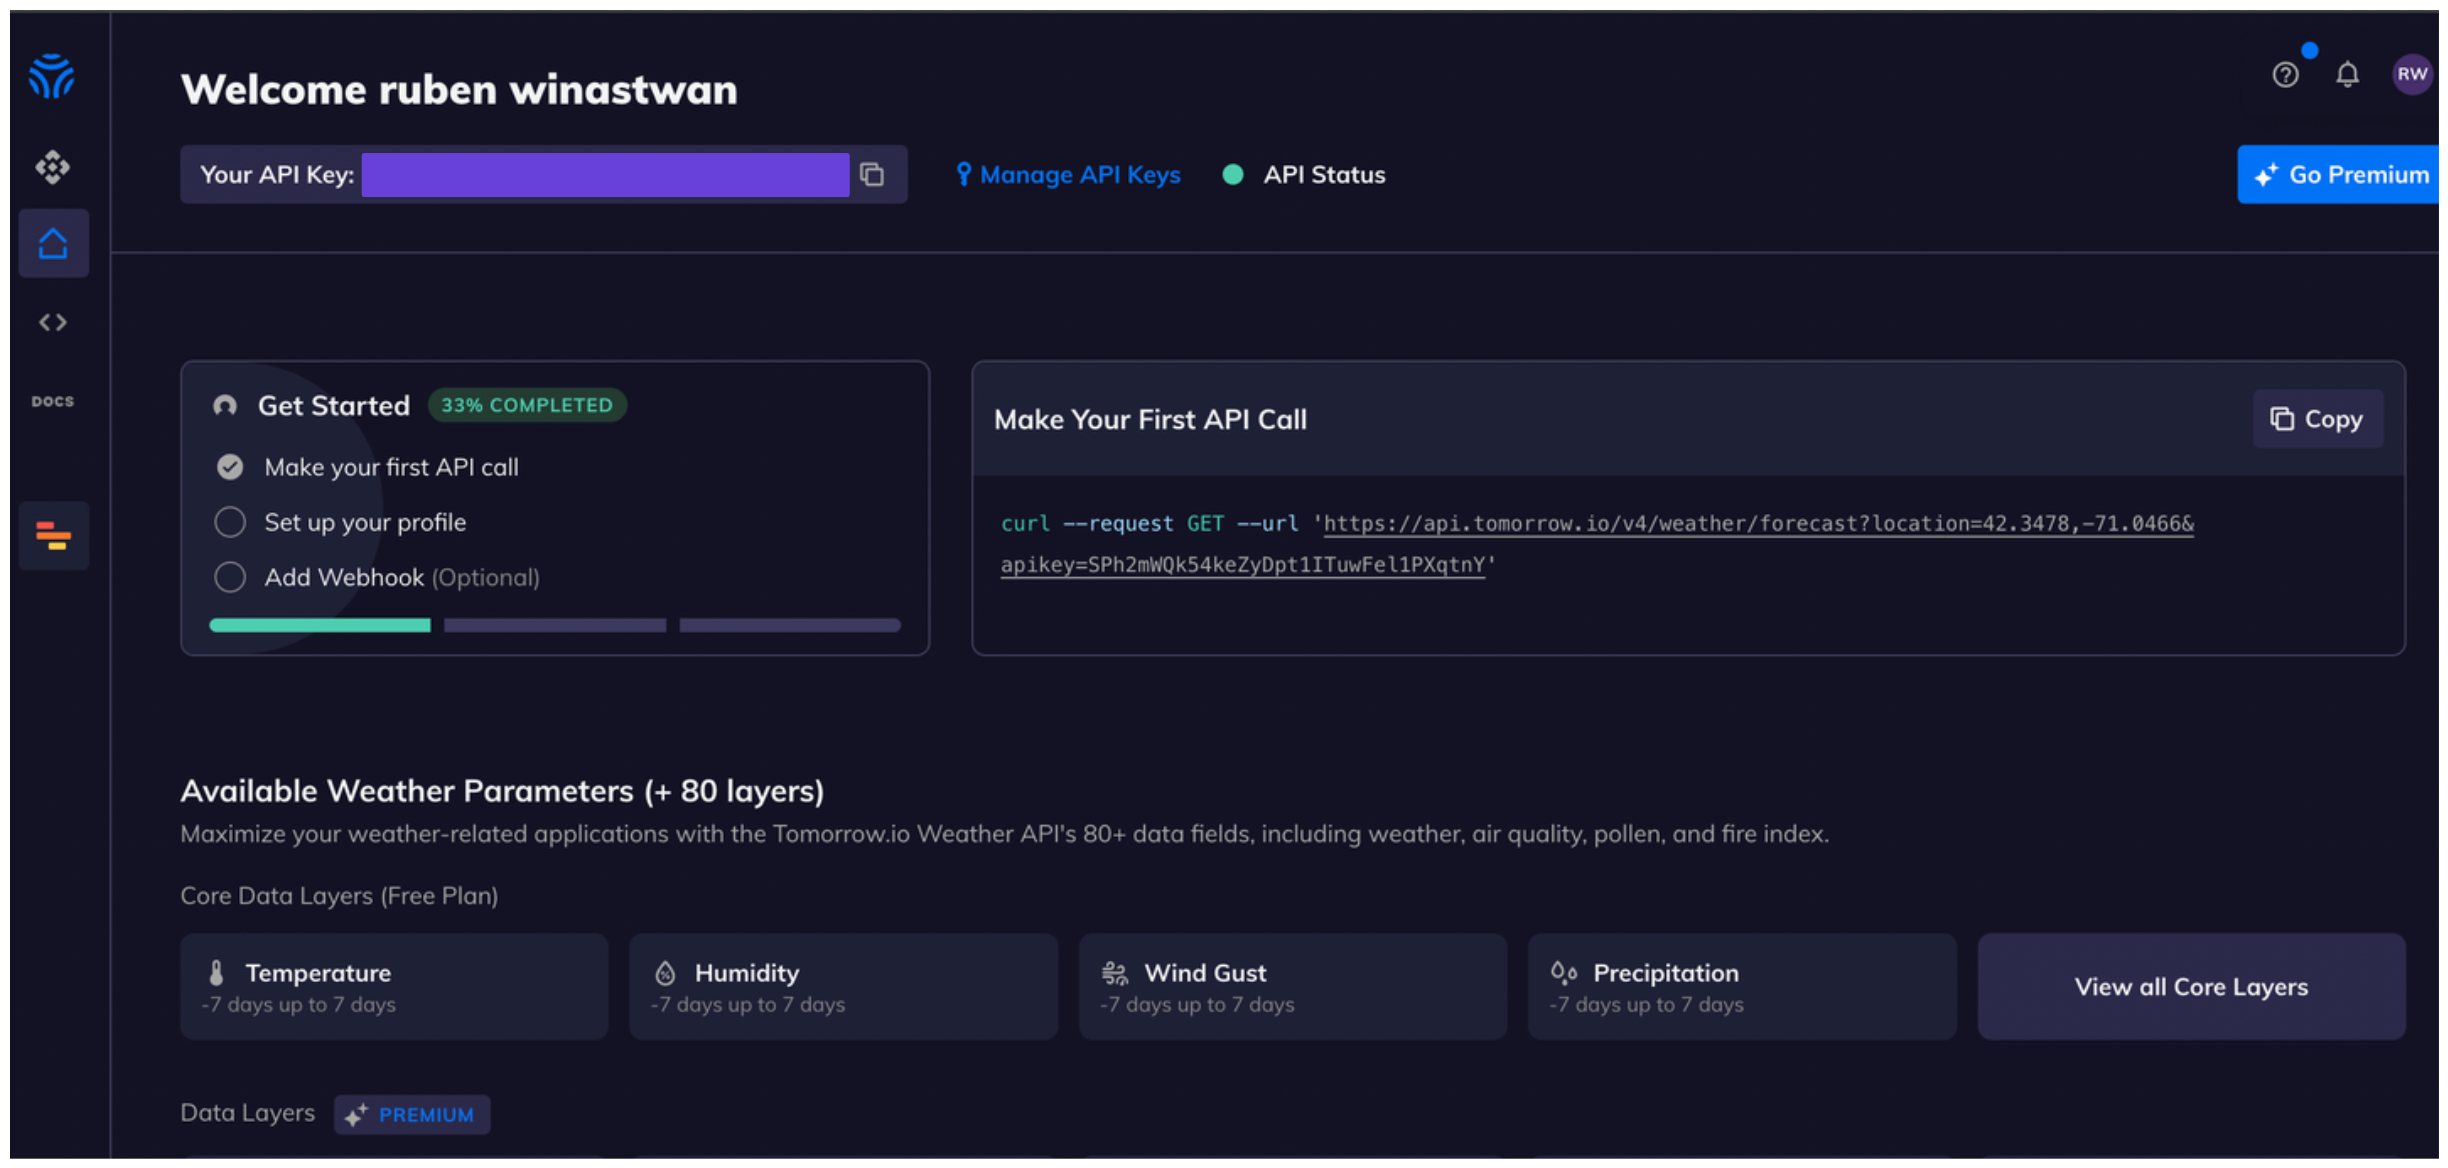
Task: Open the DOCS sidebar item
Action: click(53, 401)
